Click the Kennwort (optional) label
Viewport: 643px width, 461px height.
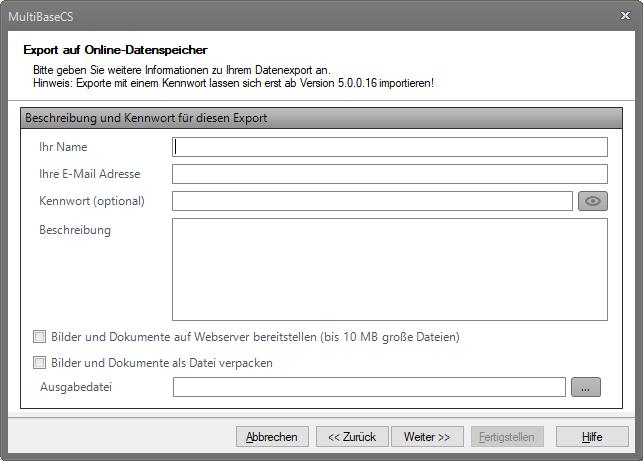point(92,201)
